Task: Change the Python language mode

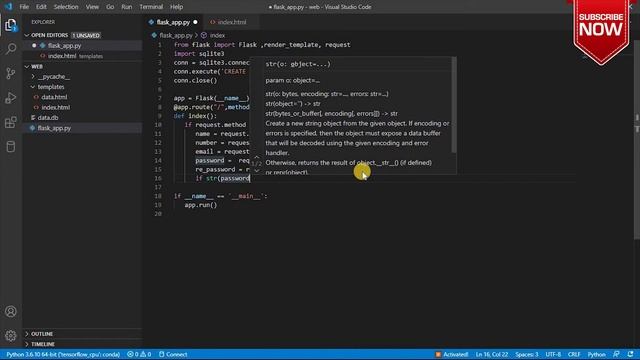Action: (596, 354)
